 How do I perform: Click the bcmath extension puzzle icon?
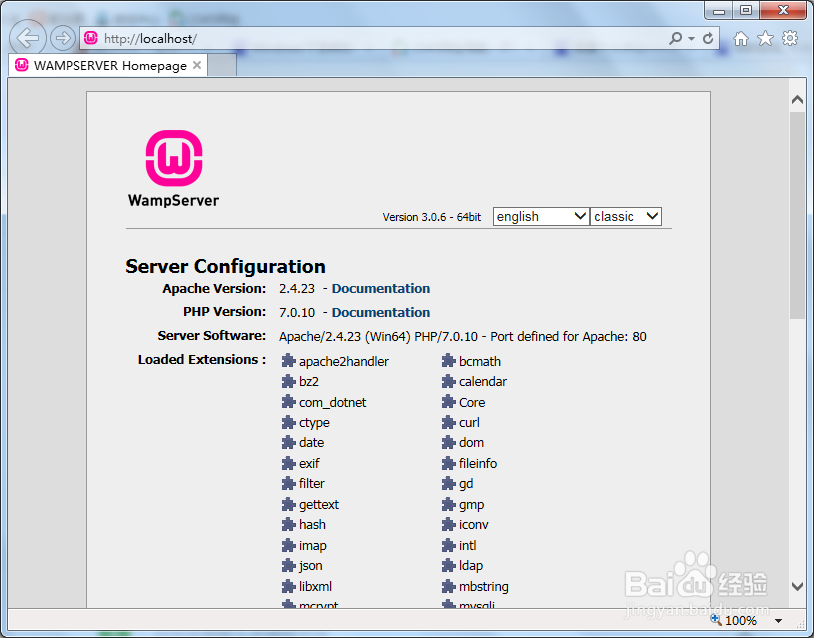(449, 361)
